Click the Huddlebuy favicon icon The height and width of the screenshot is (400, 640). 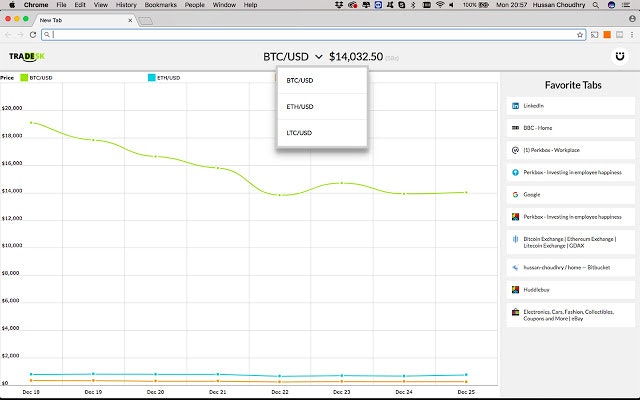[x=515, y=290]
